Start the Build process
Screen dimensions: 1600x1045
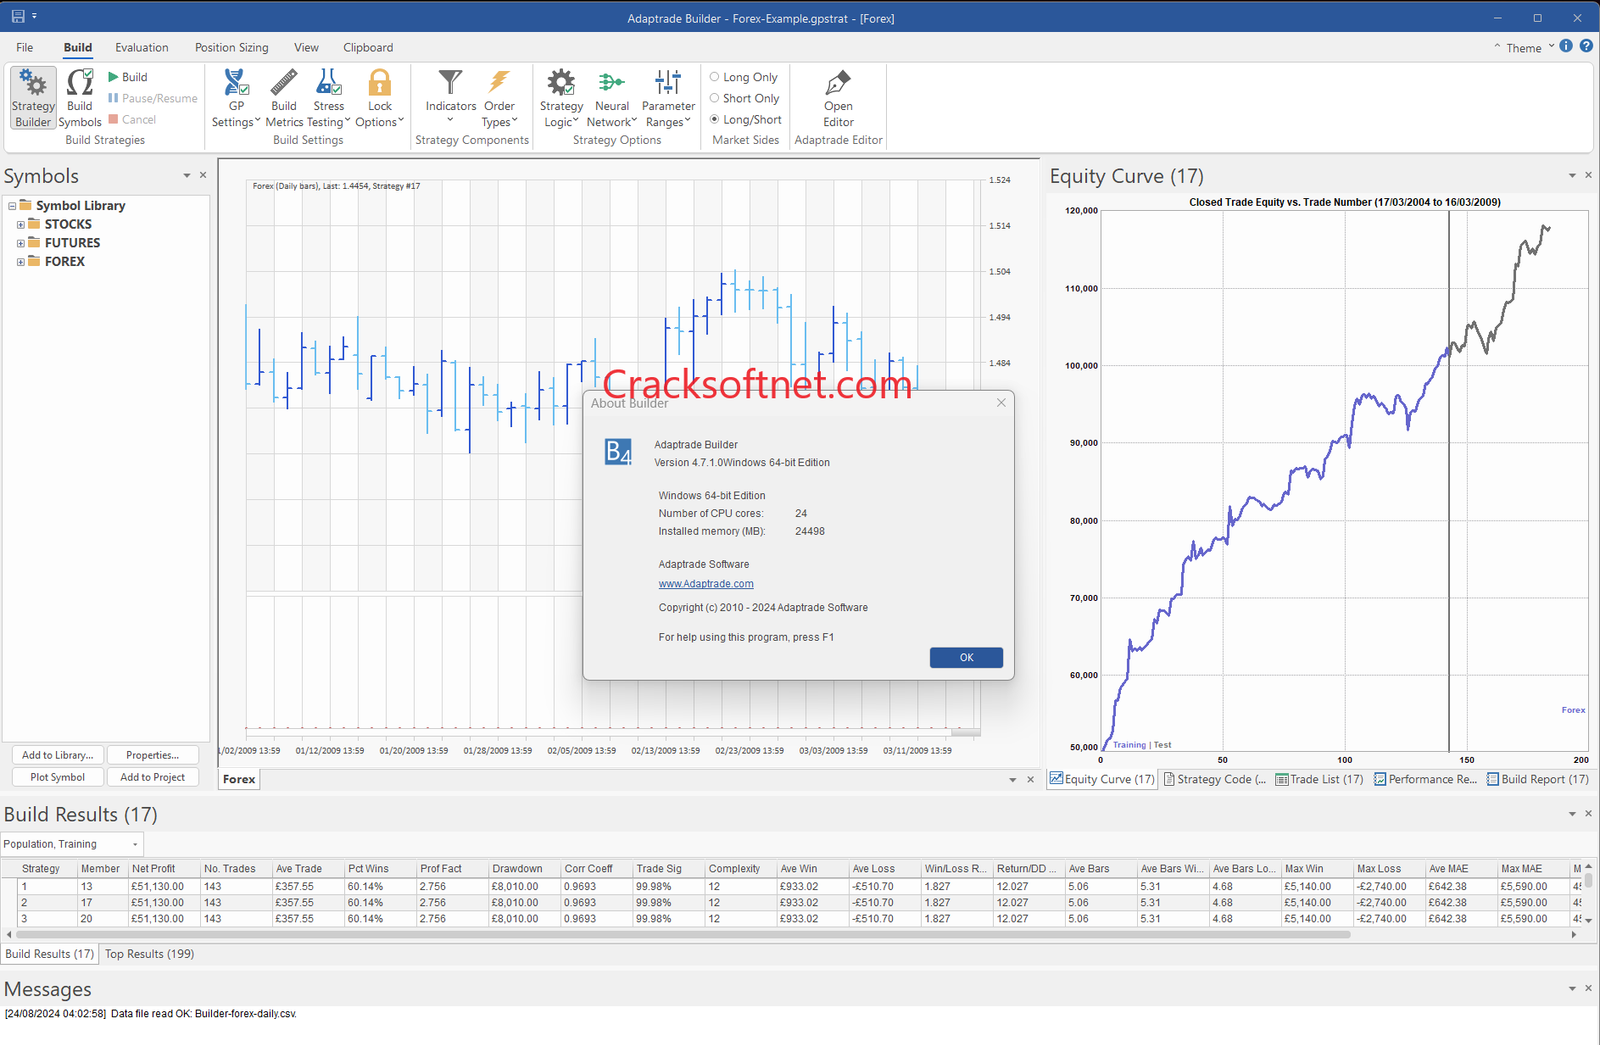[127, 77]
